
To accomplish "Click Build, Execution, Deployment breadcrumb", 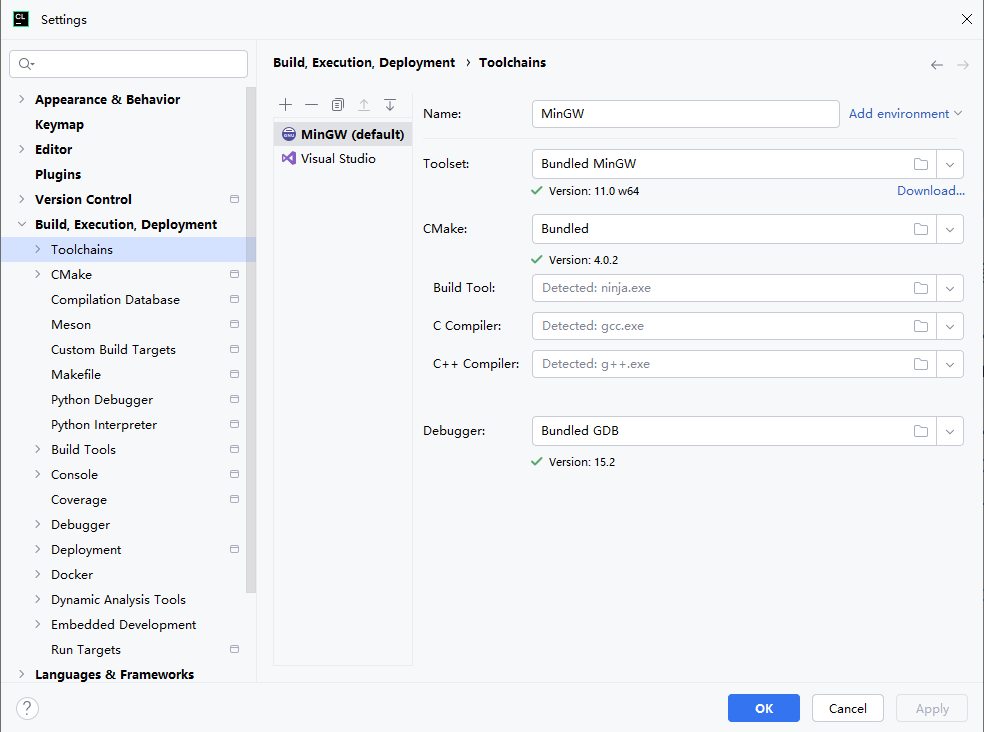I will coord(364,63).
